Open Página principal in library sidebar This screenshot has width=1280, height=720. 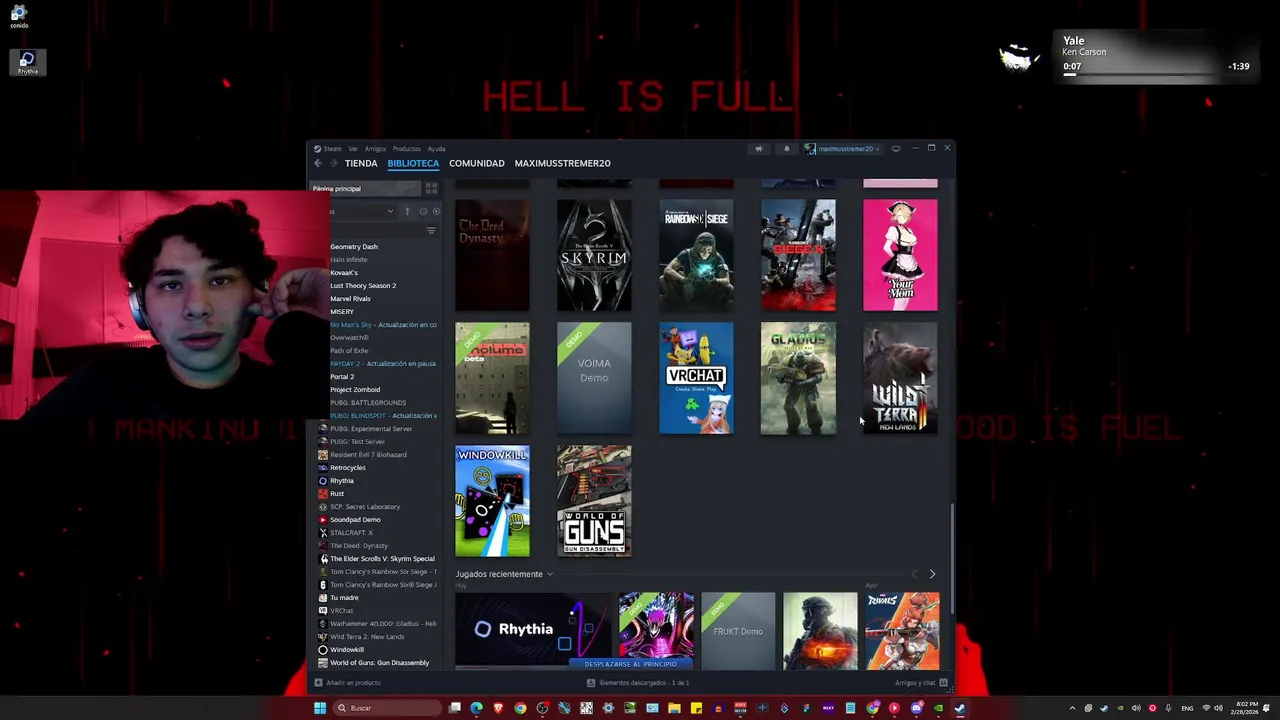point(365,188)
